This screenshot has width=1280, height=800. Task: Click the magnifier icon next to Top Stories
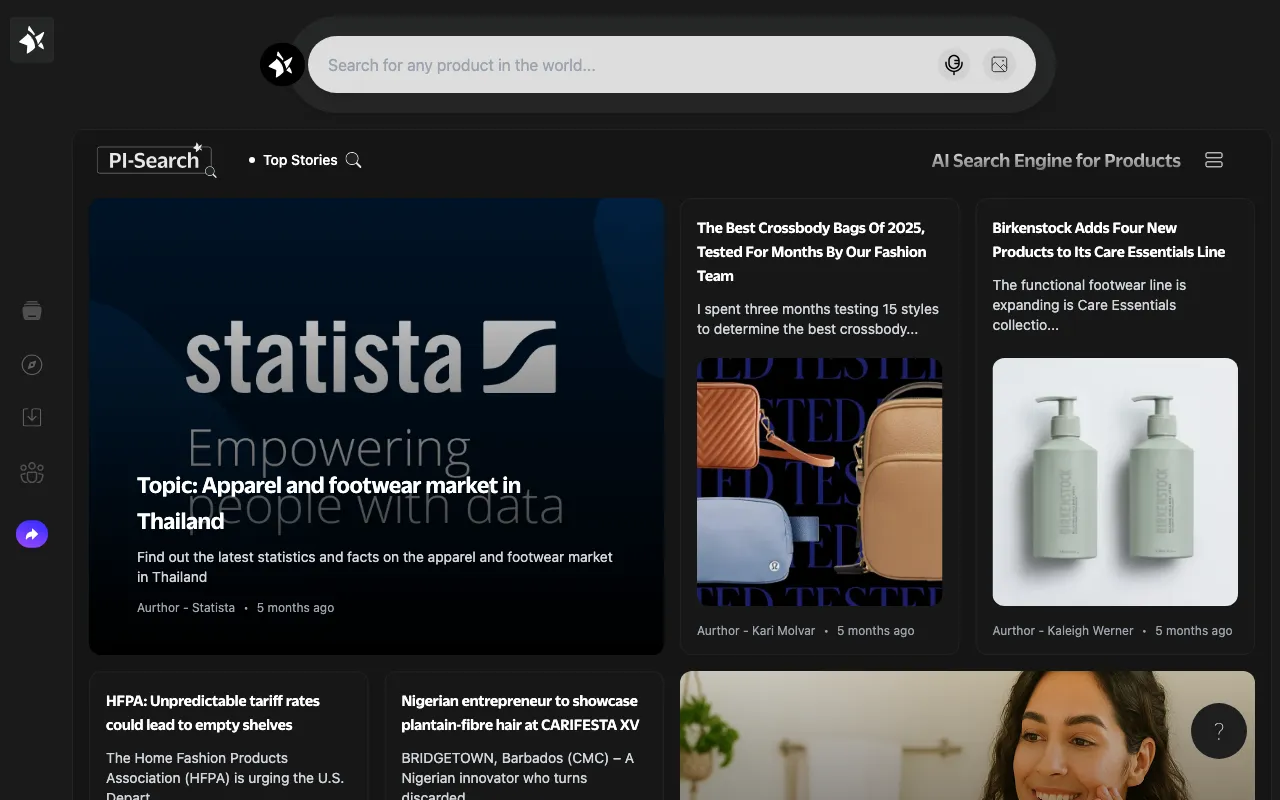tap(353, 160)
